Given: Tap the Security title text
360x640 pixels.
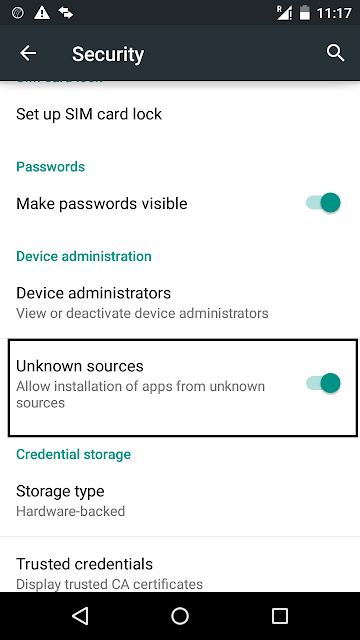Looking at the screenshot, I should 108,54.
